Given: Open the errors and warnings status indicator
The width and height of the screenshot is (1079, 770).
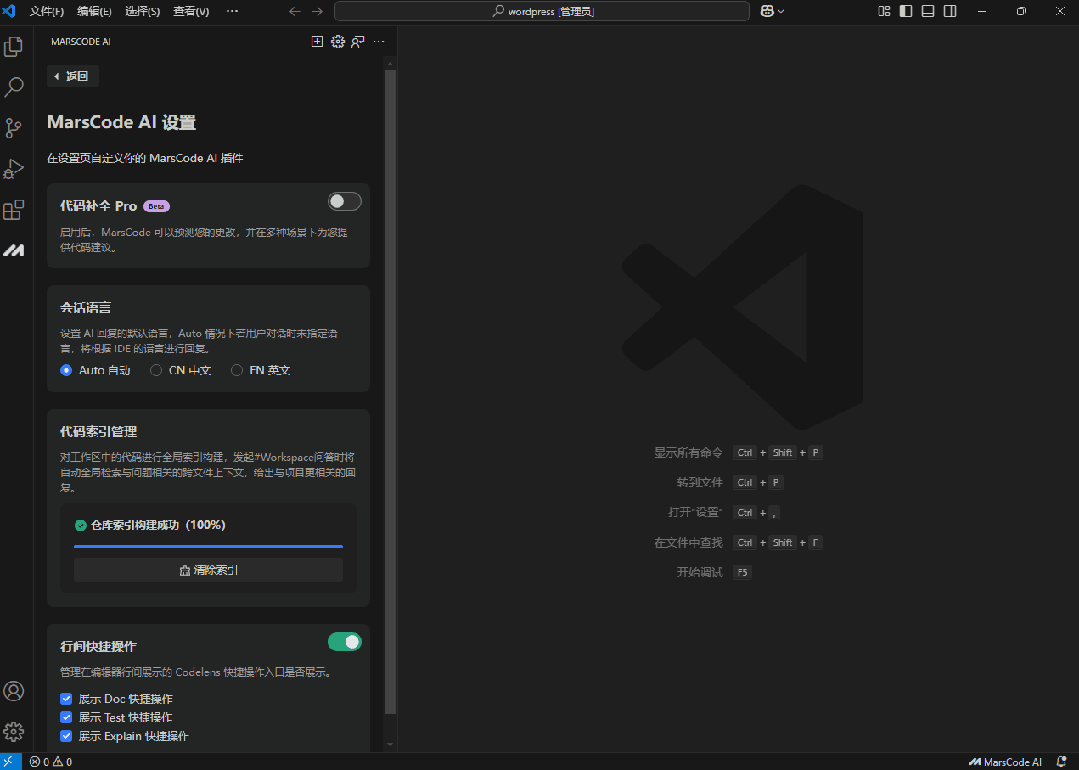Looking at the screenshot, I should coord(51,762).
